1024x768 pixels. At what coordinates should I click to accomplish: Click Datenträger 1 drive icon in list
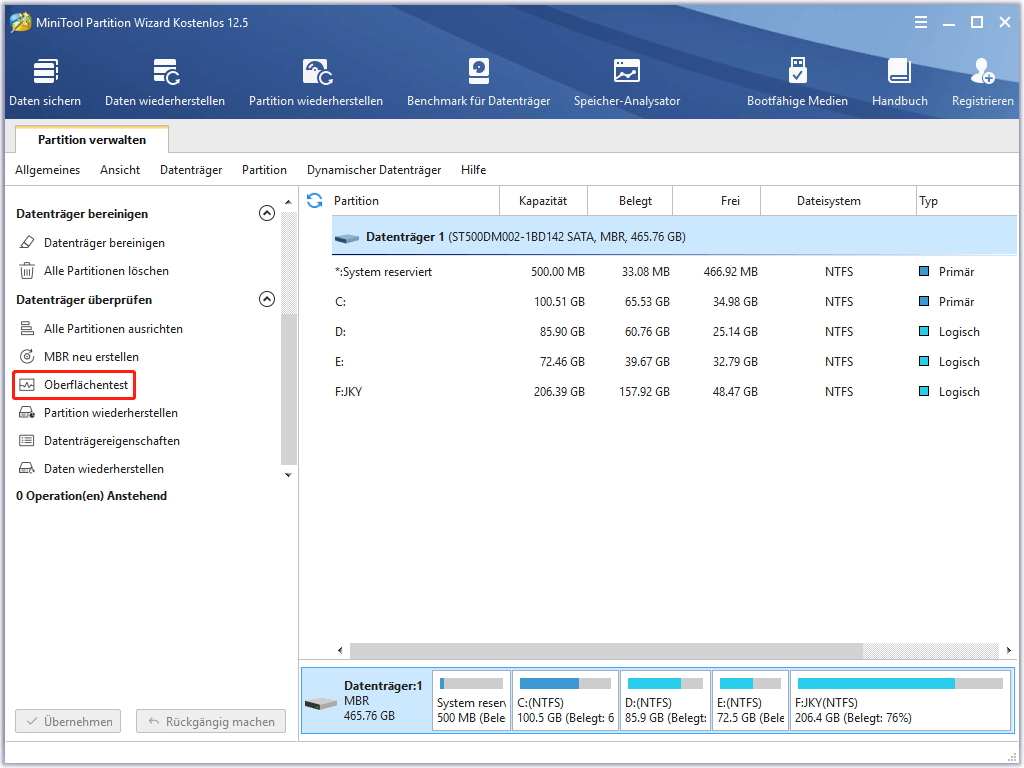[x=347, y=238]
